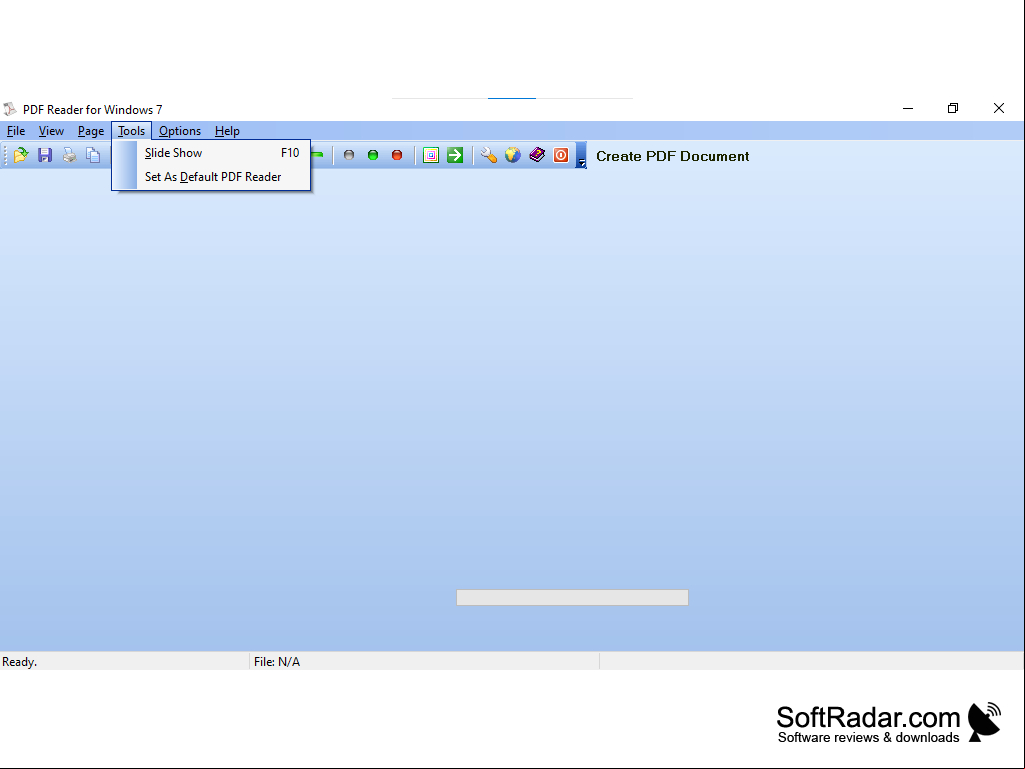Open the File menu
Screen dimensions: 1025x769
(x=16, y=131)
